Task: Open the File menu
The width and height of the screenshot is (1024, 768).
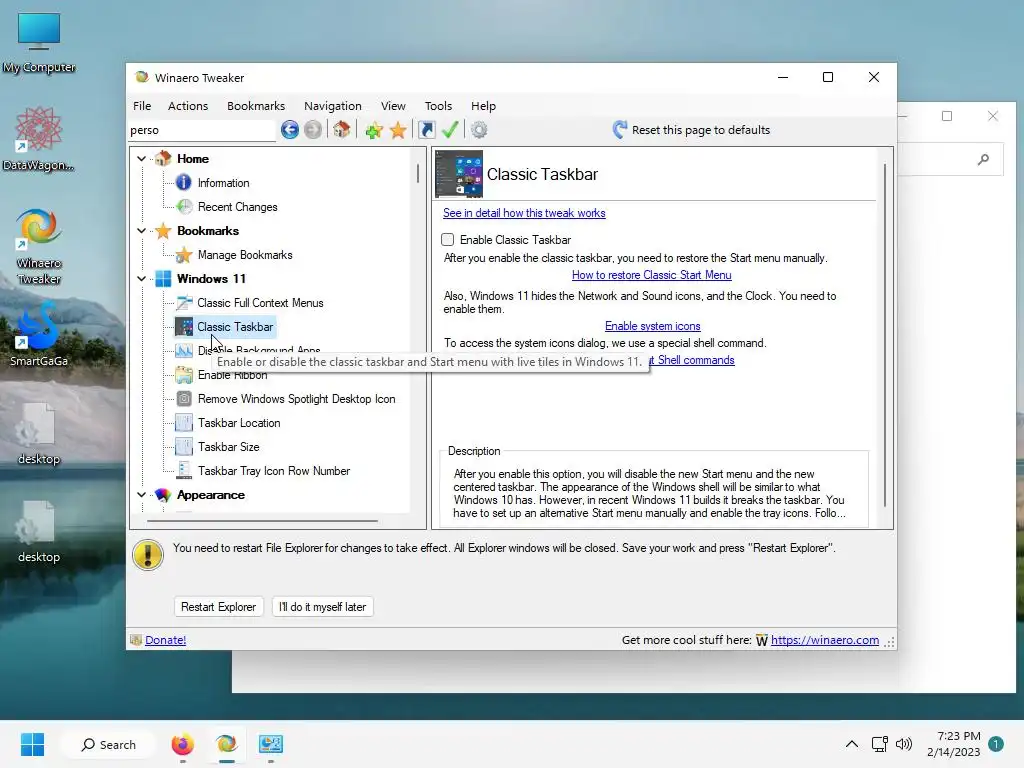Action: click(142, 106)
